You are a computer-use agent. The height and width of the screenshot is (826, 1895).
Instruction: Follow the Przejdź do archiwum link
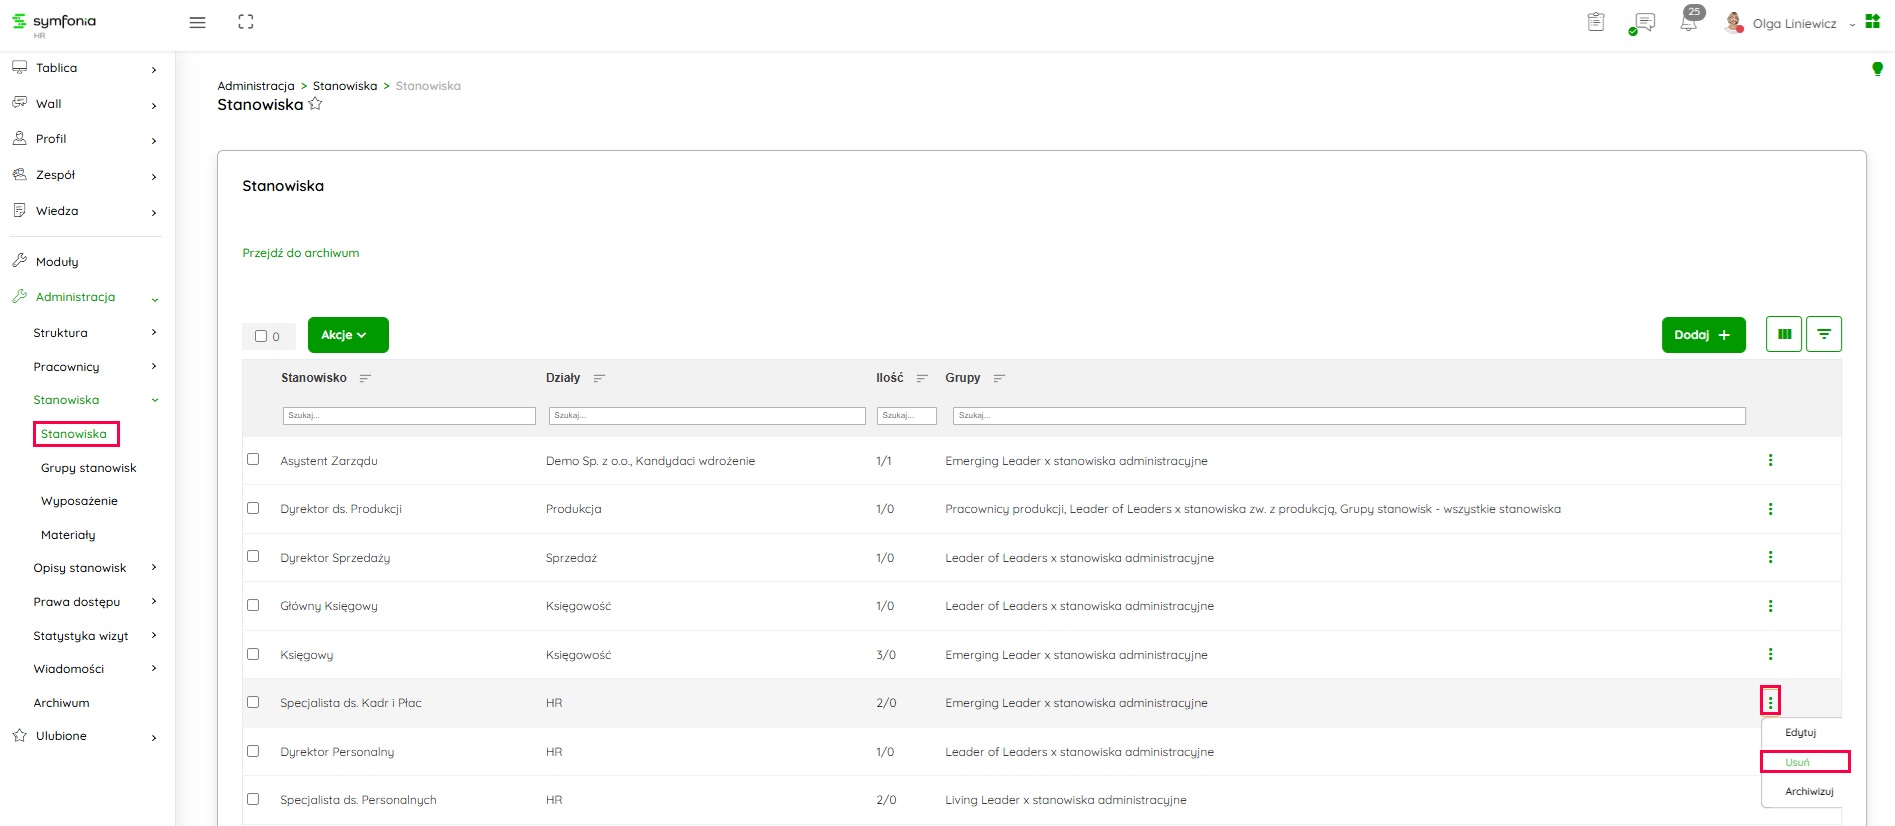point(300,253)
